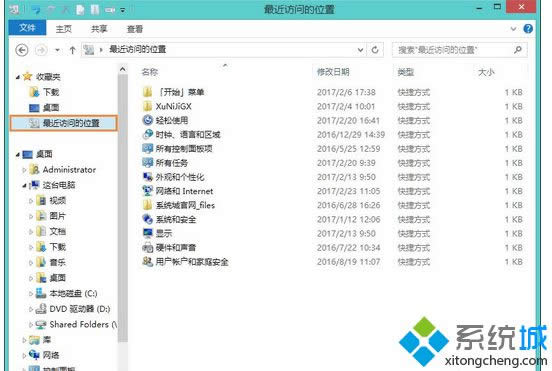The image size is (552, 371).
Task: Collapse the 这台电脑 tree node
Action: pyautogui.click(x=24, y=186)
